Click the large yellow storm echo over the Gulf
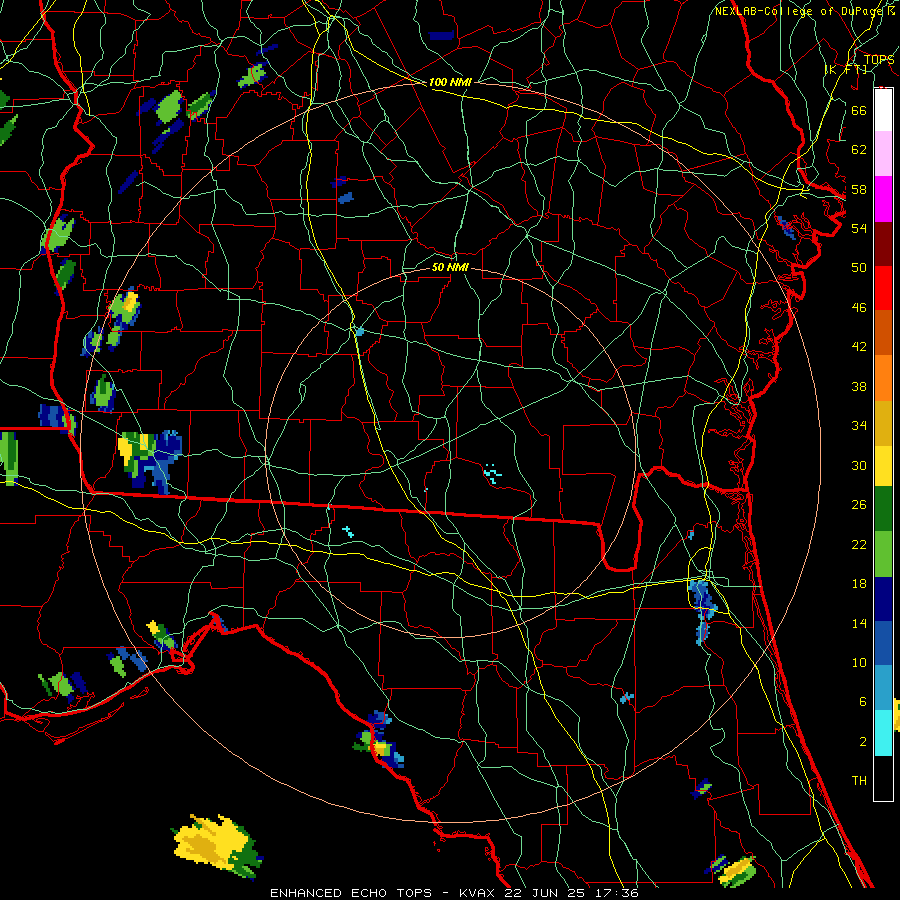900x900 pixels. point(216,845)
